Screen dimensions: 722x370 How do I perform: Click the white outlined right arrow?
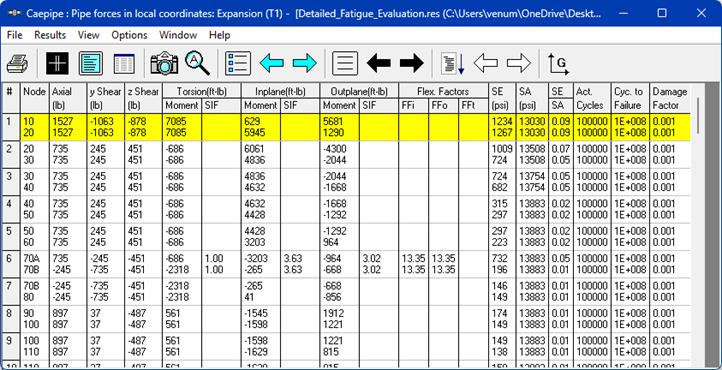518,63
